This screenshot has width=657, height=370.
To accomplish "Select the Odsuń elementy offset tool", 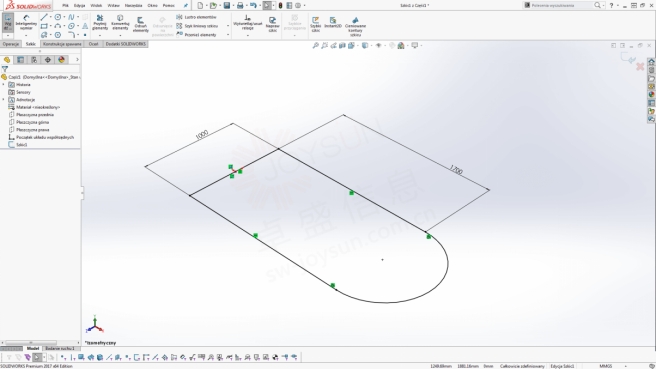I will (140, 24).
